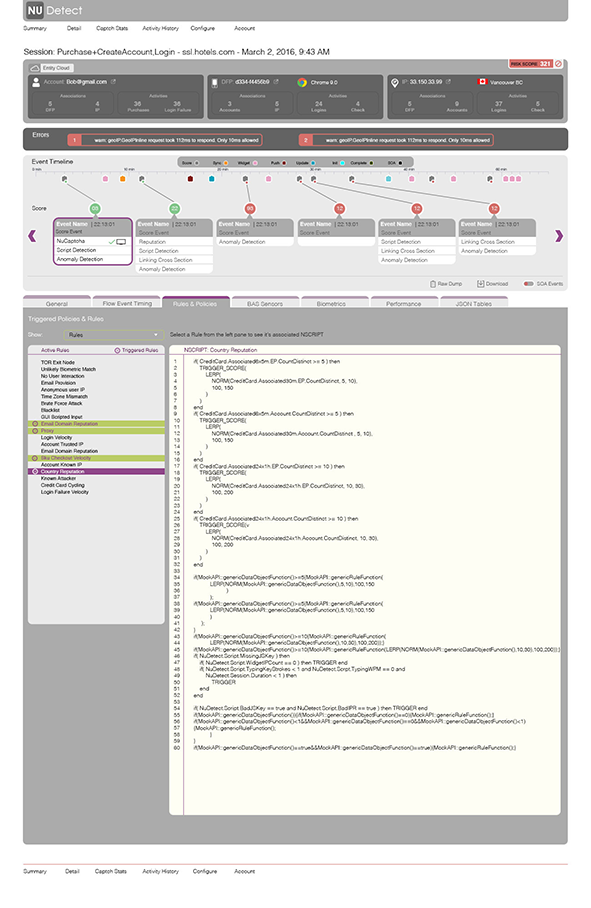Open Activity History in footer navigation
This screenshot has height=908, width=591.
coord(160,872)
